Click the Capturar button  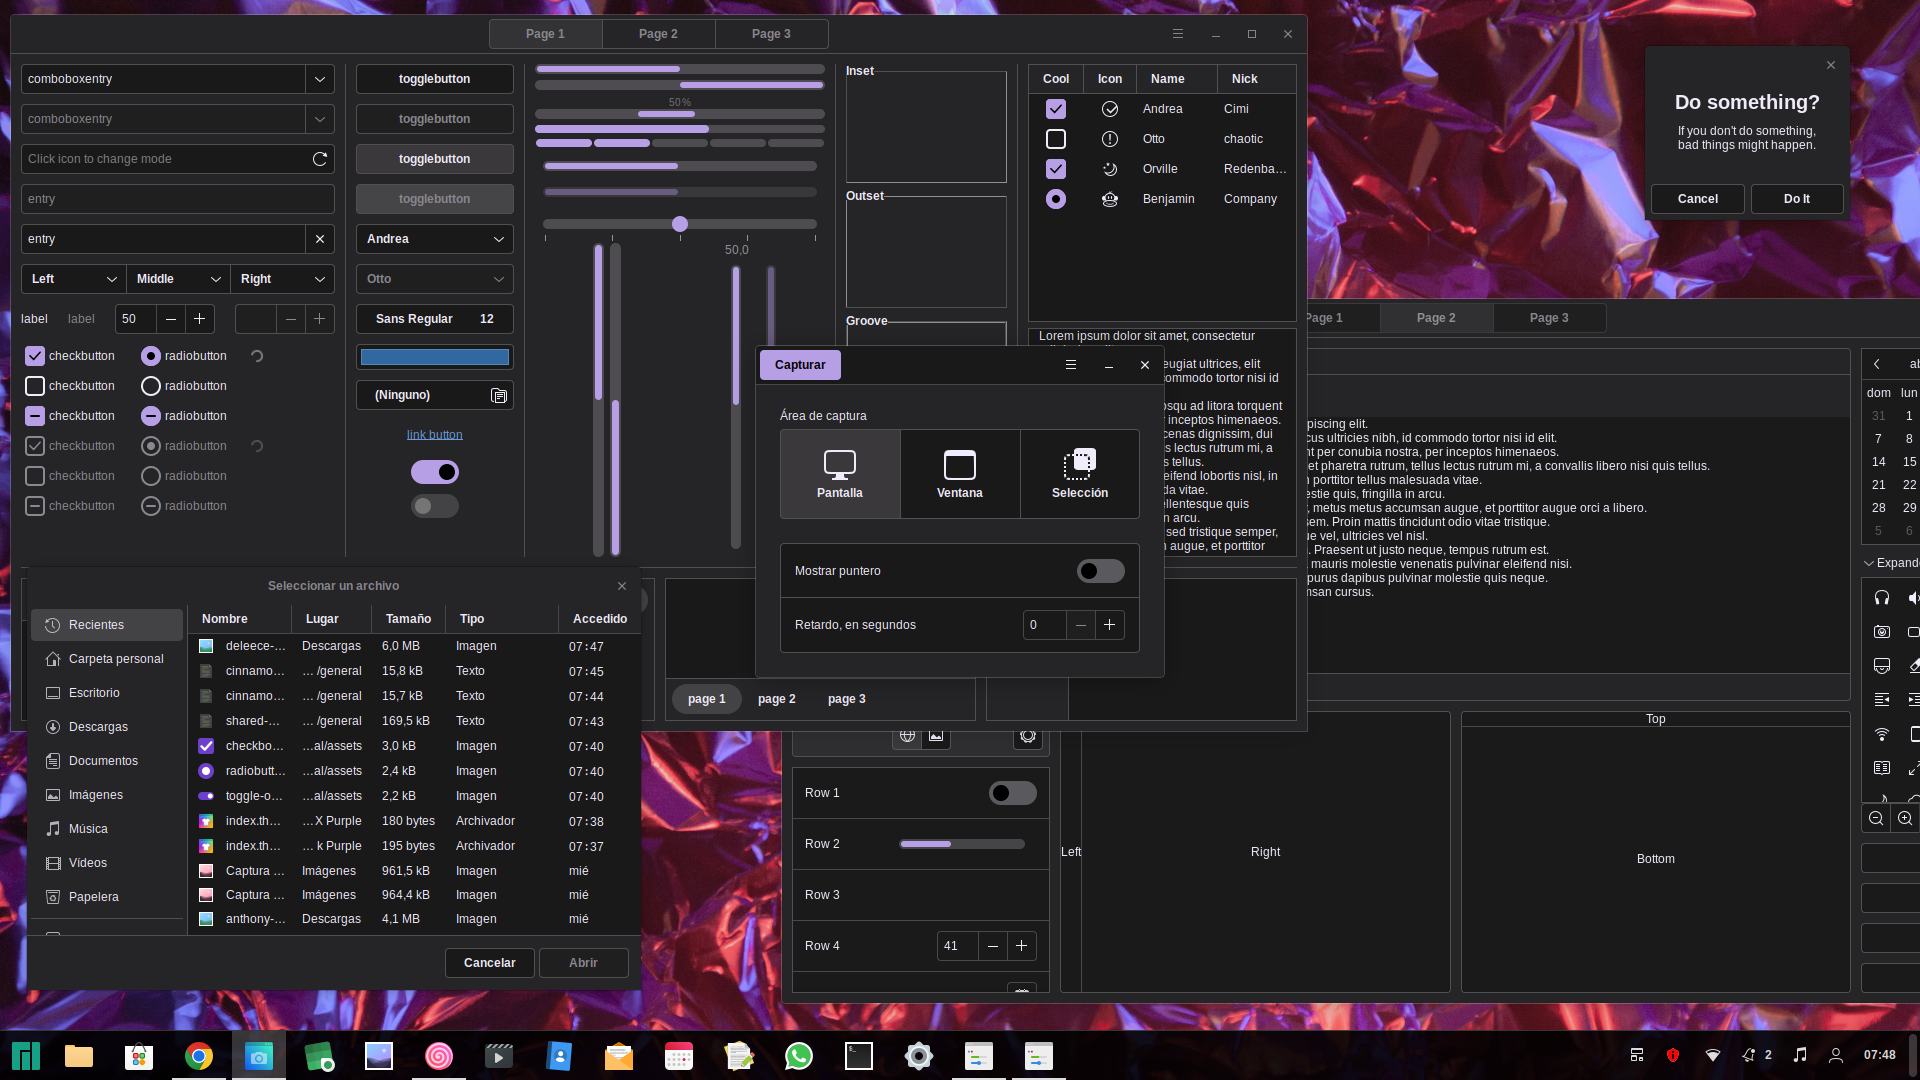click(800, 365)
